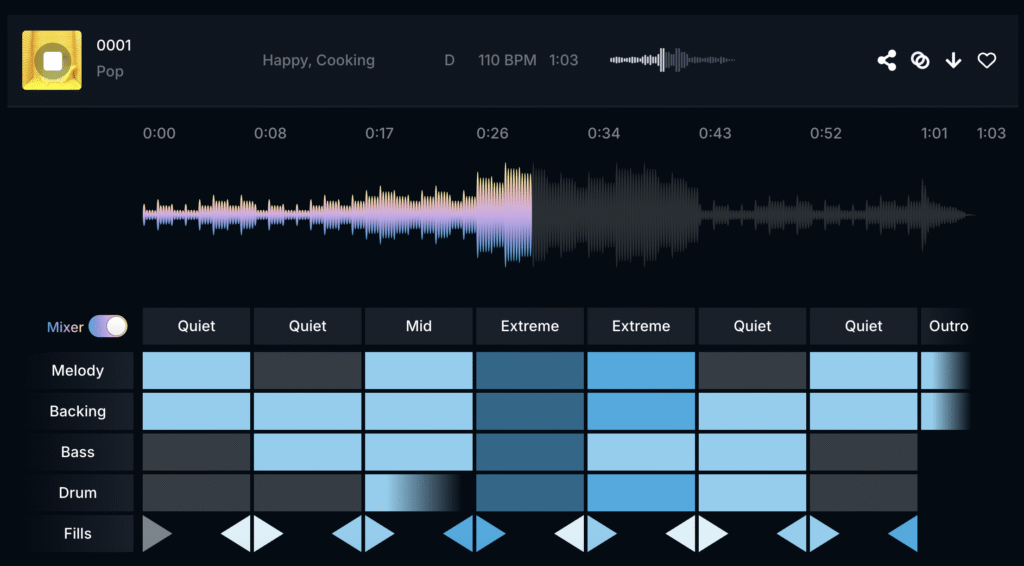
Task: Click the share icon
Action: [x=886, y=60]
